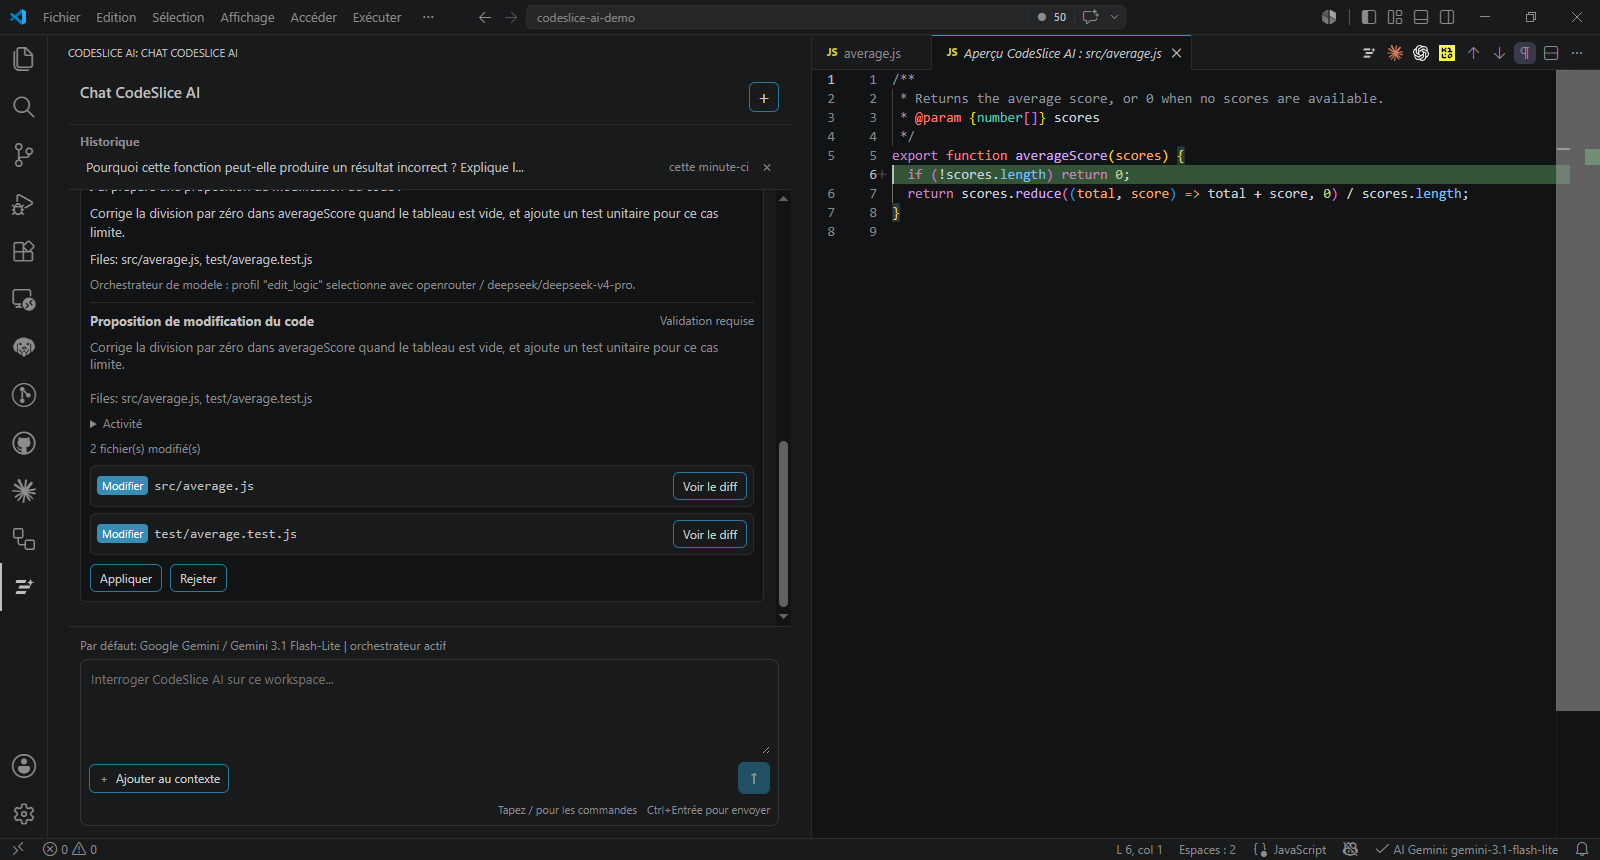Go back with title bar left arrow
Viewport: 1600px width, 860px height.
(485, 17)
